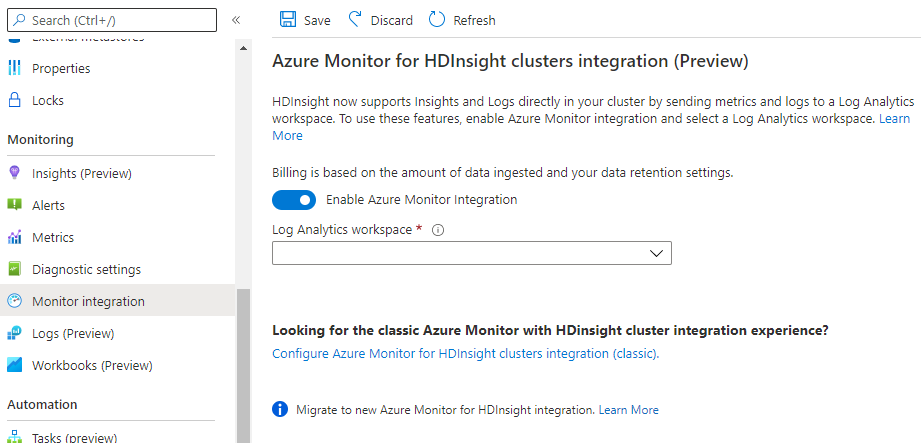The height and width of the screenshot is (443, 921).
Task: Open Monitor integration menu item
Action: tap(88, 301)
